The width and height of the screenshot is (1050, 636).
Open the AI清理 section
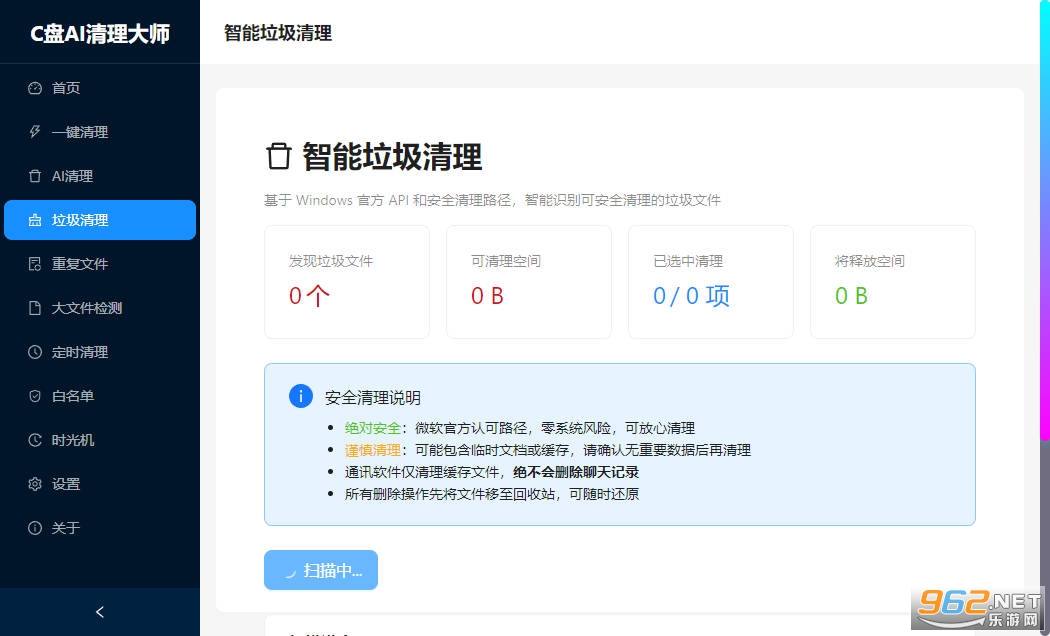[100, 176]
